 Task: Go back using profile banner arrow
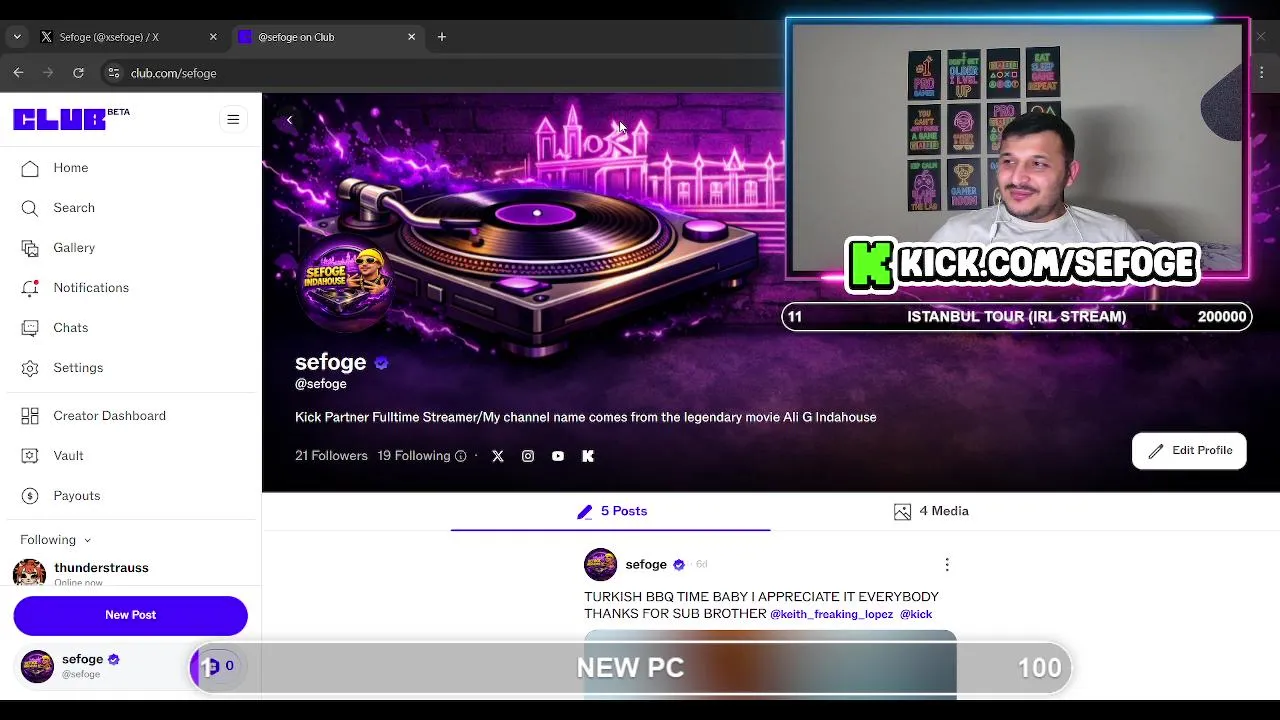[x=289, y=120]
